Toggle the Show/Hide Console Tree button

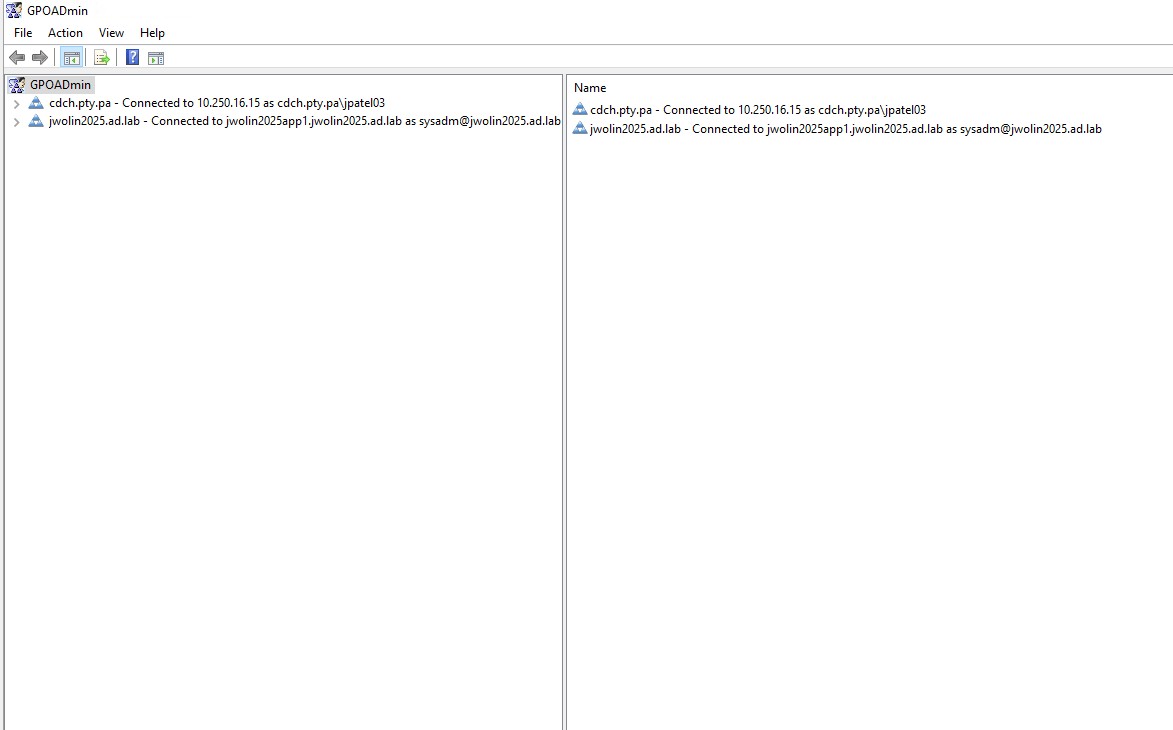tap(71, 58)
